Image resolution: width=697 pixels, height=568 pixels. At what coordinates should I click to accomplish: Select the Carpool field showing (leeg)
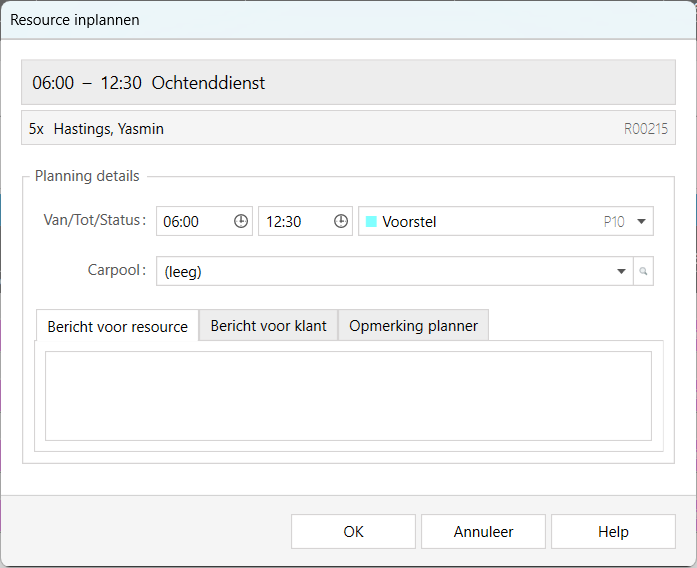(x=385, y=271)
